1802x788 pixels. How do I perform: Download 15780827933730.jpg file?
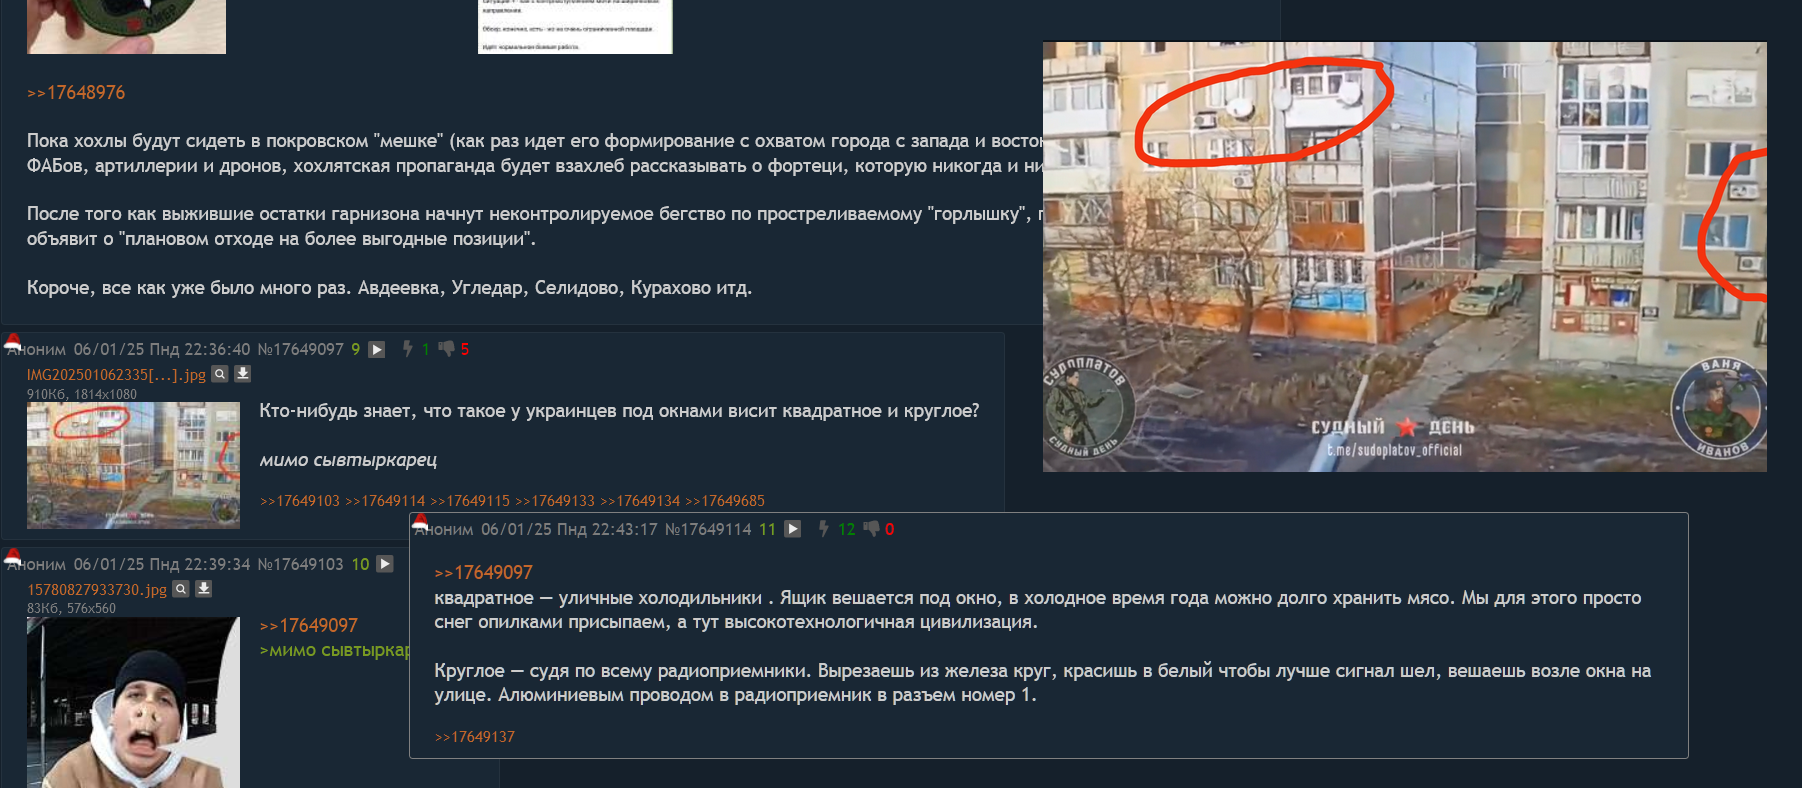[x=203, y=589]
